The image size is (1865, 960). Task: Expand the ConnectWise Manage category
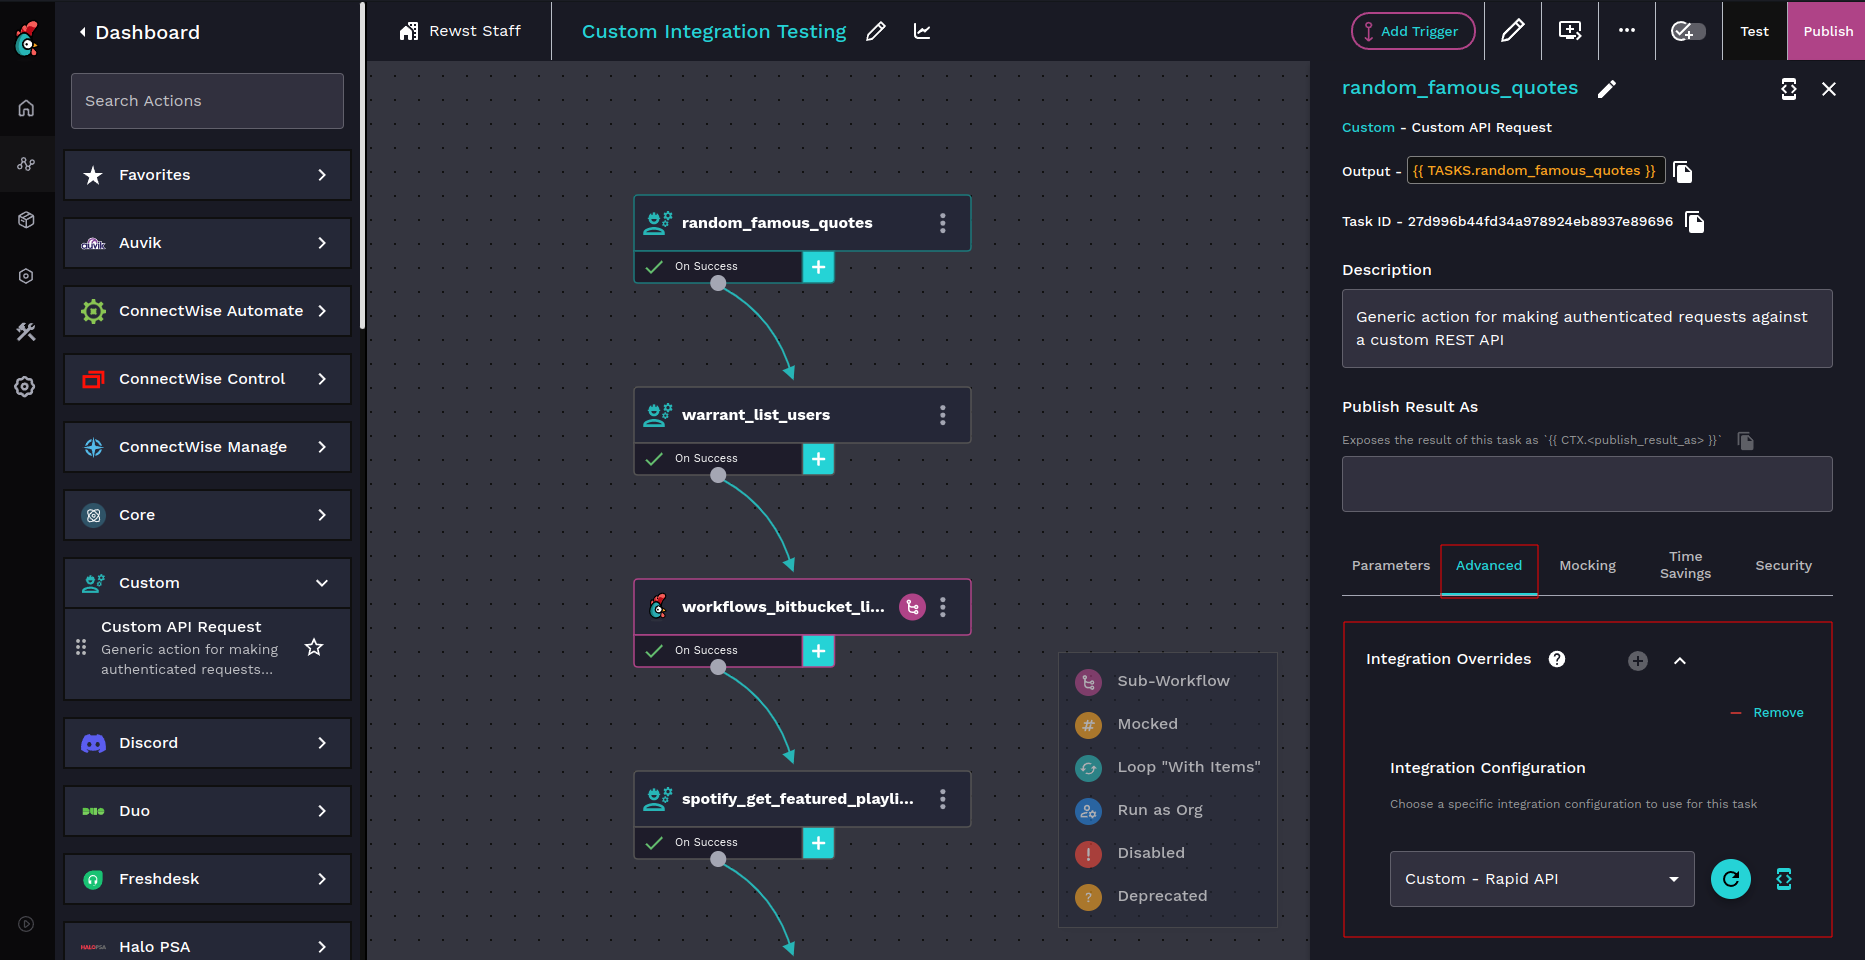click(321, 447)
